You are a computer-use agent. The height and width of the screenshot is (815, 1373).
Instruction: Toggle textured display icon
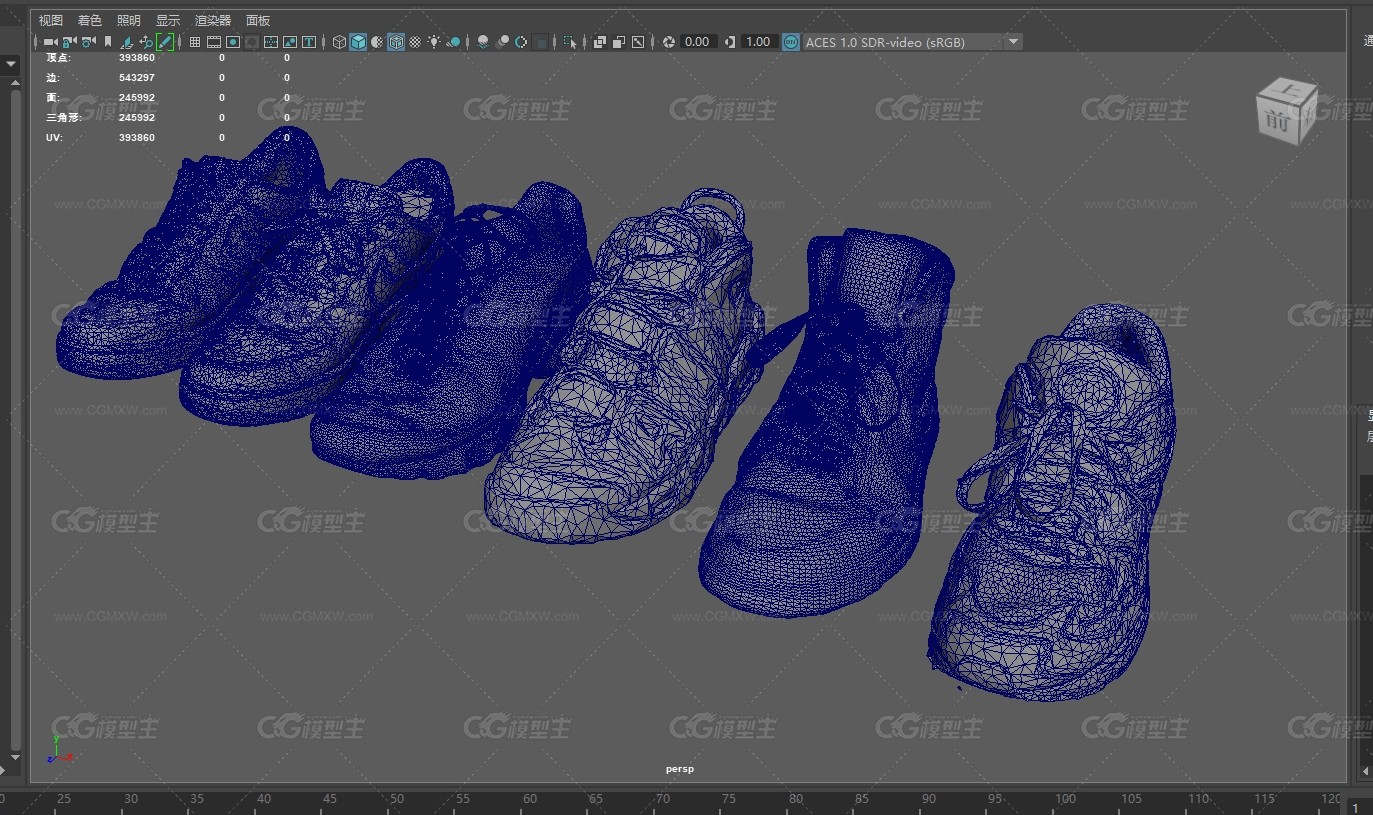[x=415, y=42]
